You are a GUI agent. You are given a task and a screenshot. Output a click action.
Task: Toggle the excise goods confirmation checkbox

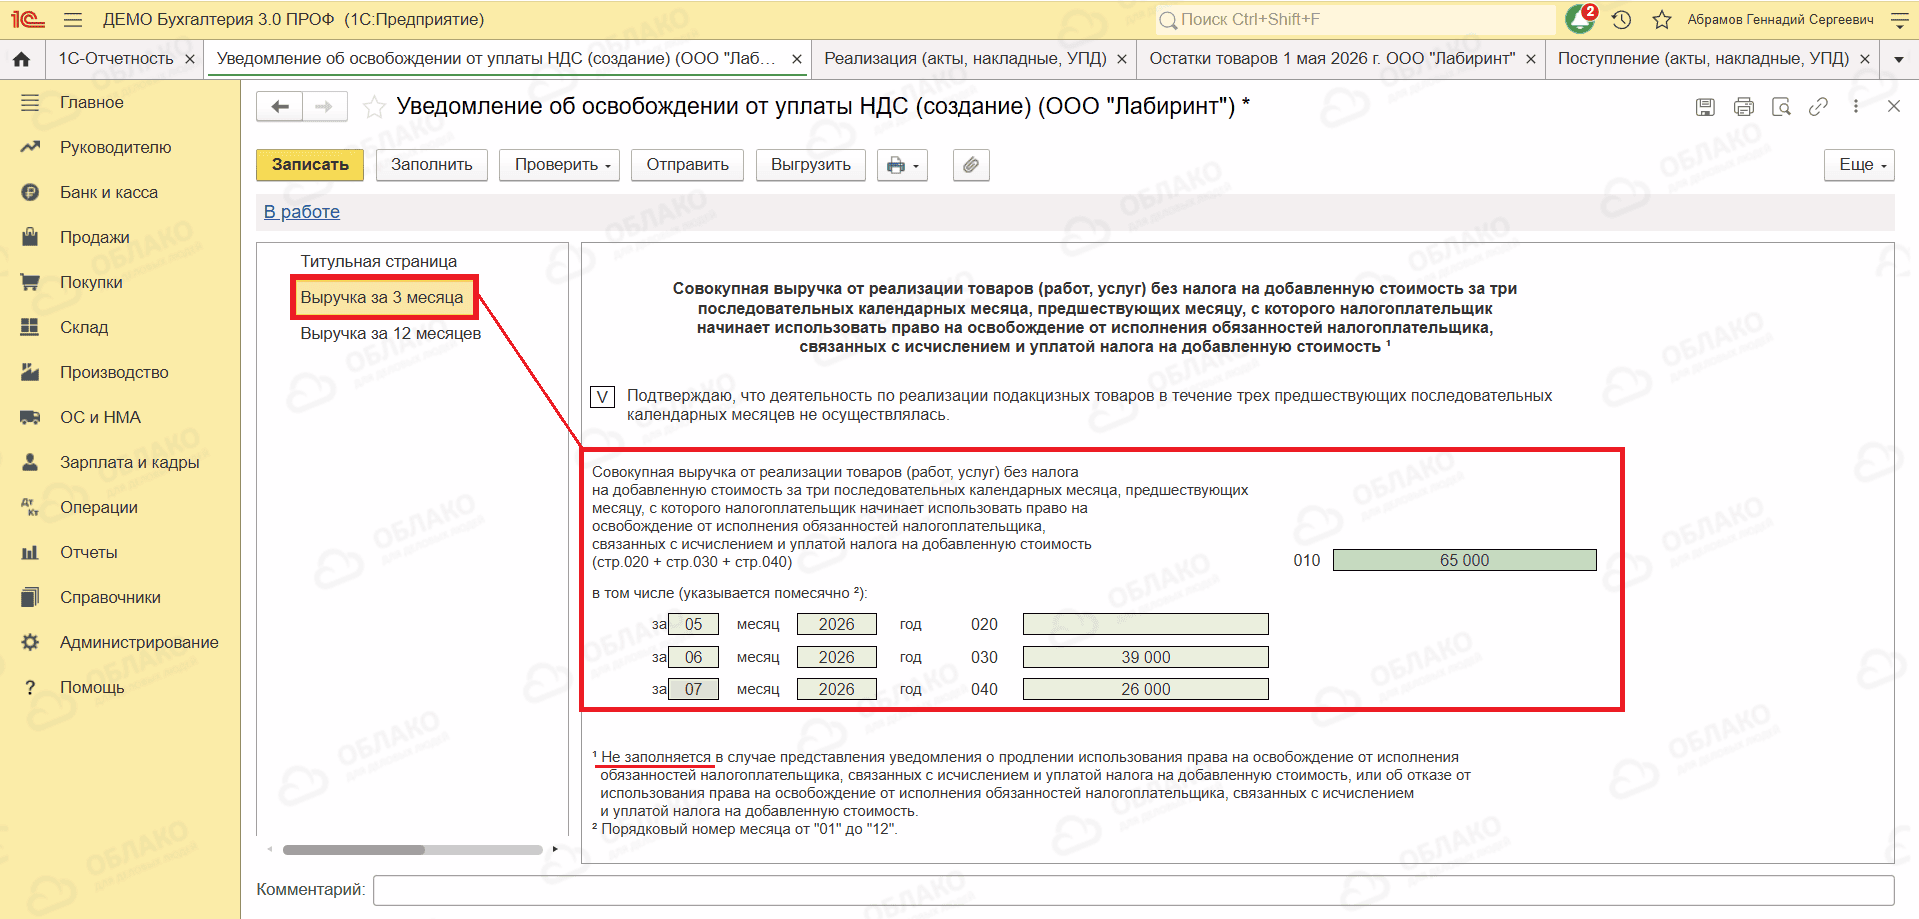(602, 397)
